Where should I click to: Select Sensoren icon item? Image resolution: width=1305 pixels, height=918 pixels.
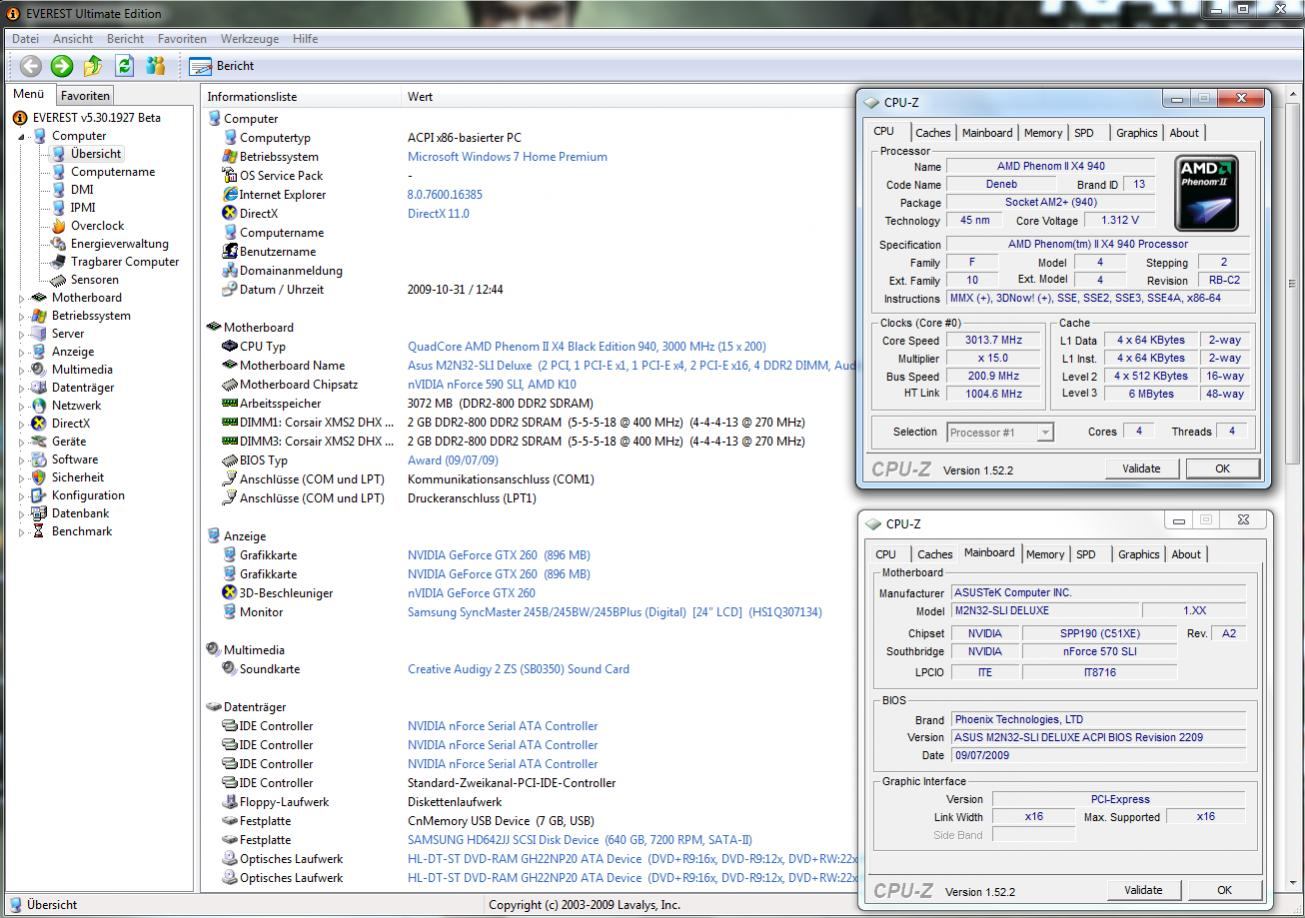59,280
